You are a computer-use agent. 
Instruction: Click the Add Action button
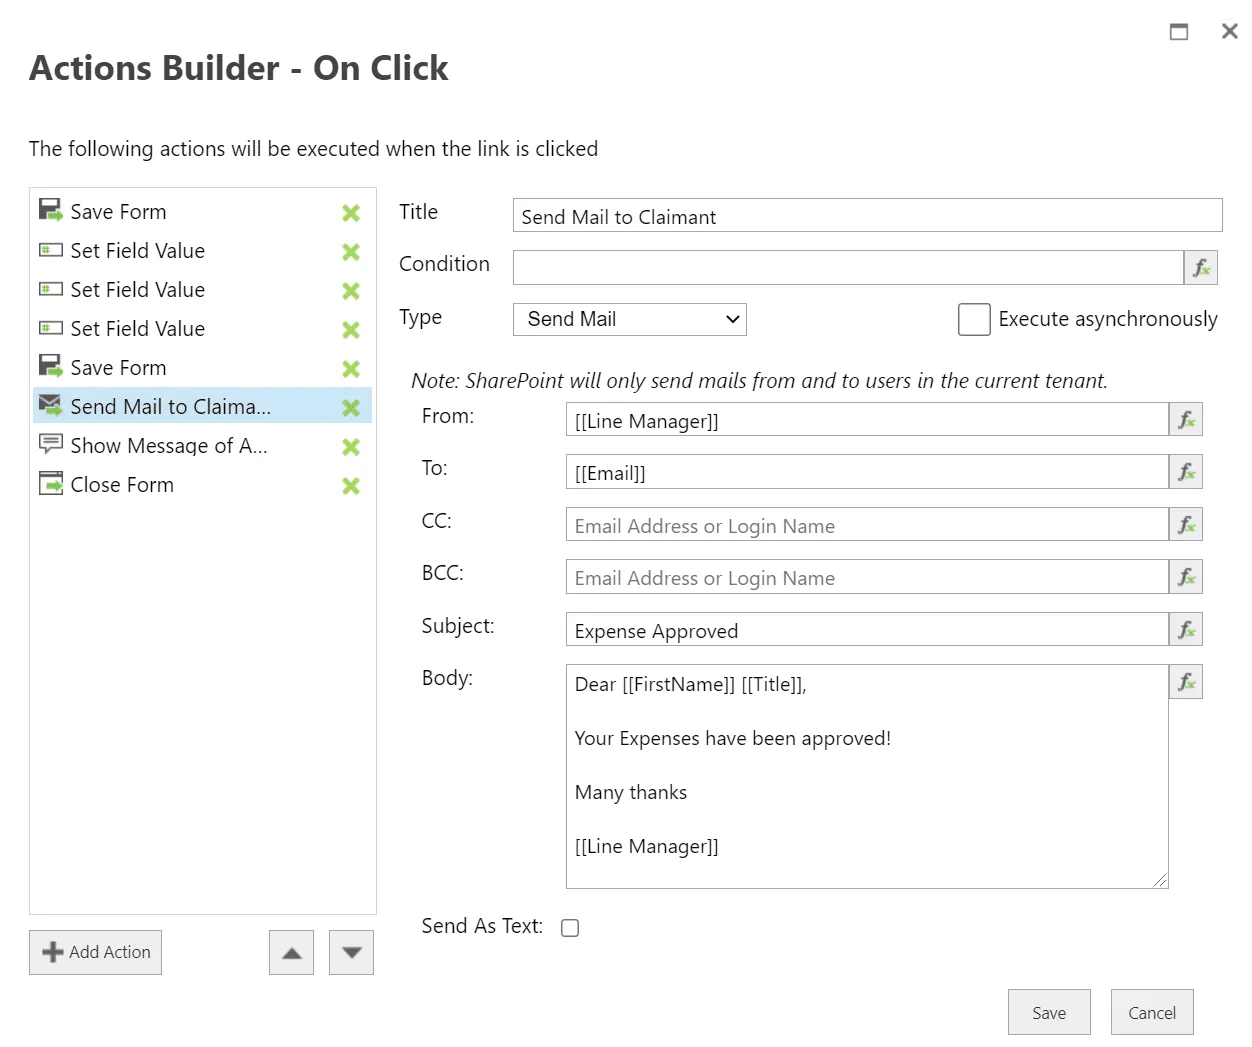[95, 951]
